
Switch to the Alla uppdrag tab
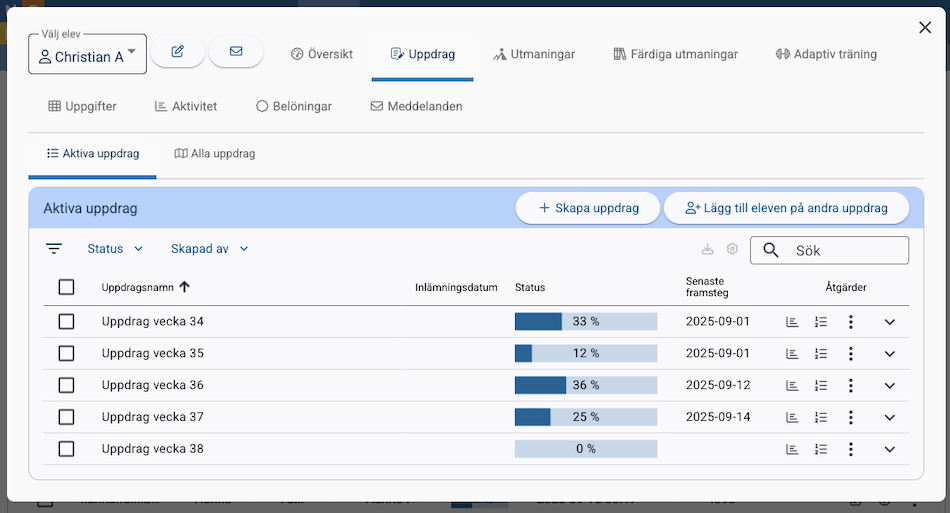[x=215, y=154]
